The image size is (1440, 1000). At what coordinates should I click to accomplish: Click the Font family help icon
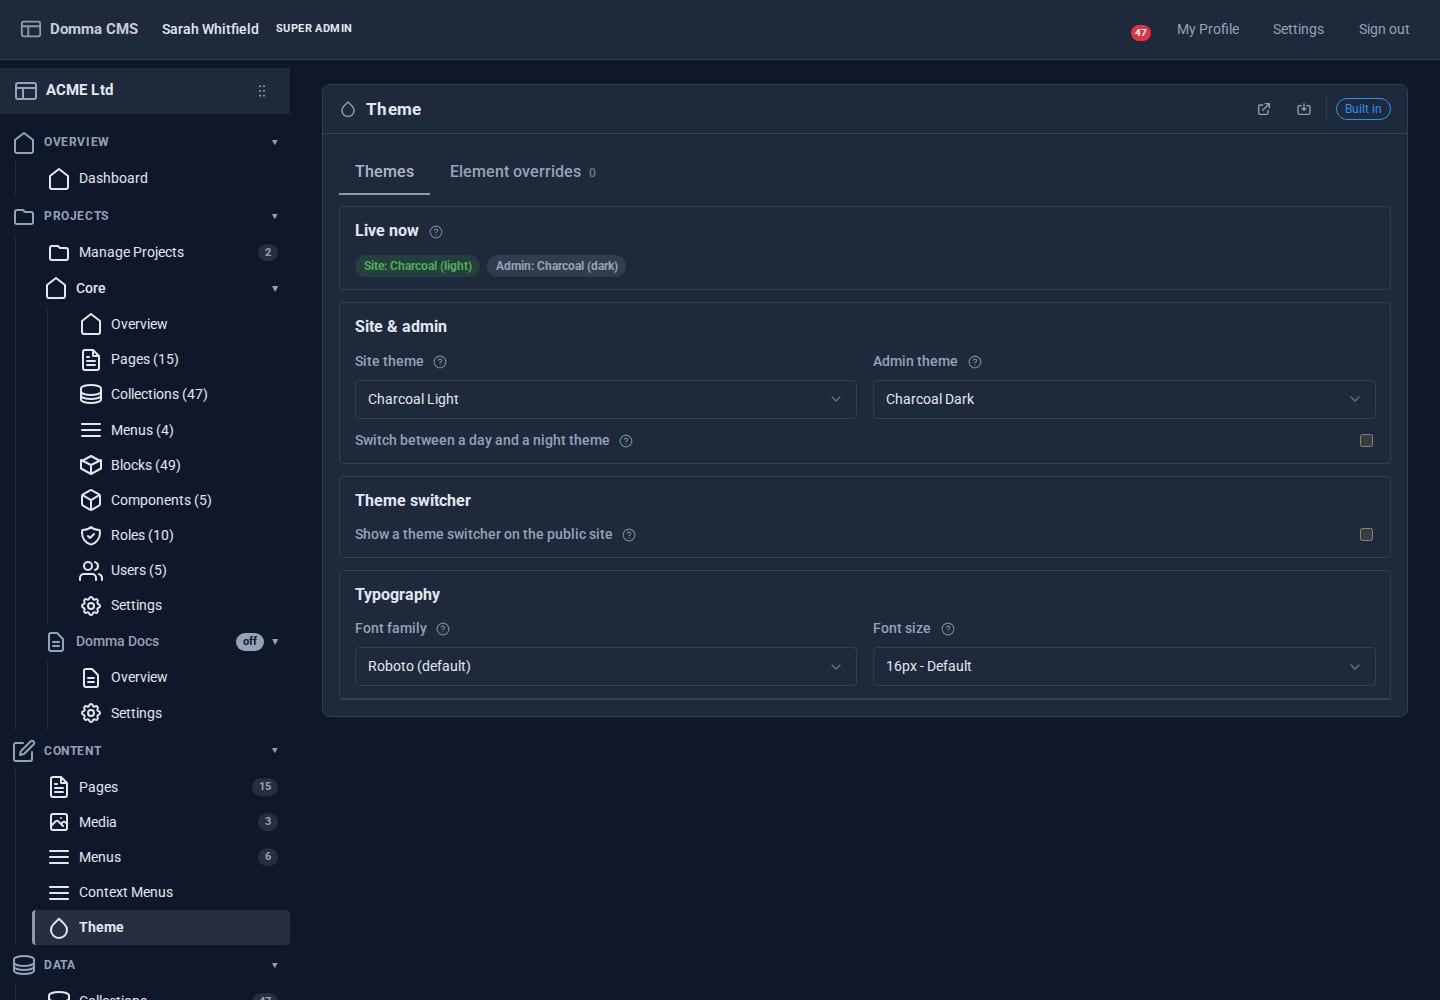[x=443, y=629]
